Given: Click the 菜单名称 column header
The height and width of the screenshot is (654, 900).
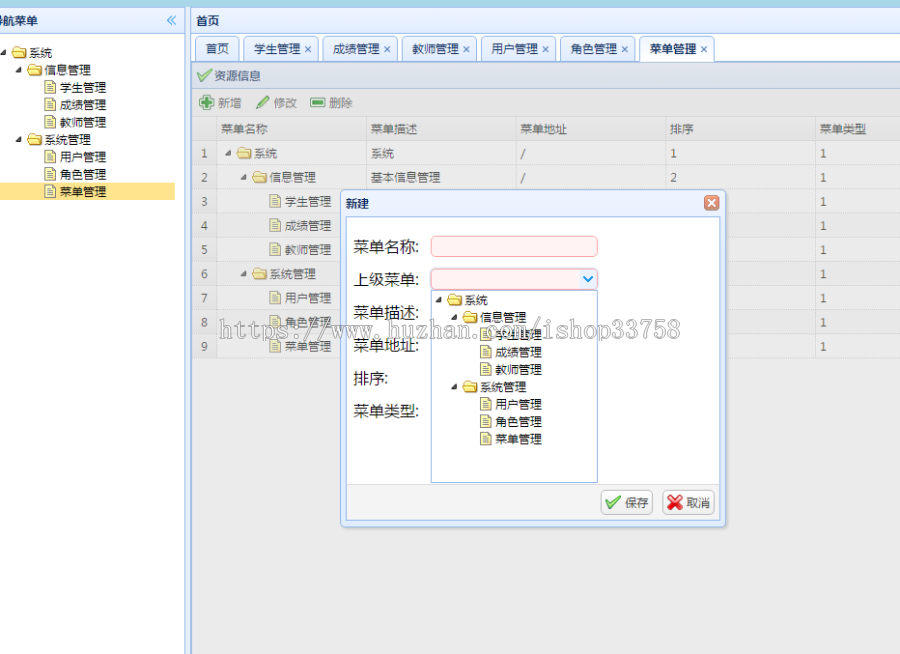Looking at the screenshot, I should [292, 129].
